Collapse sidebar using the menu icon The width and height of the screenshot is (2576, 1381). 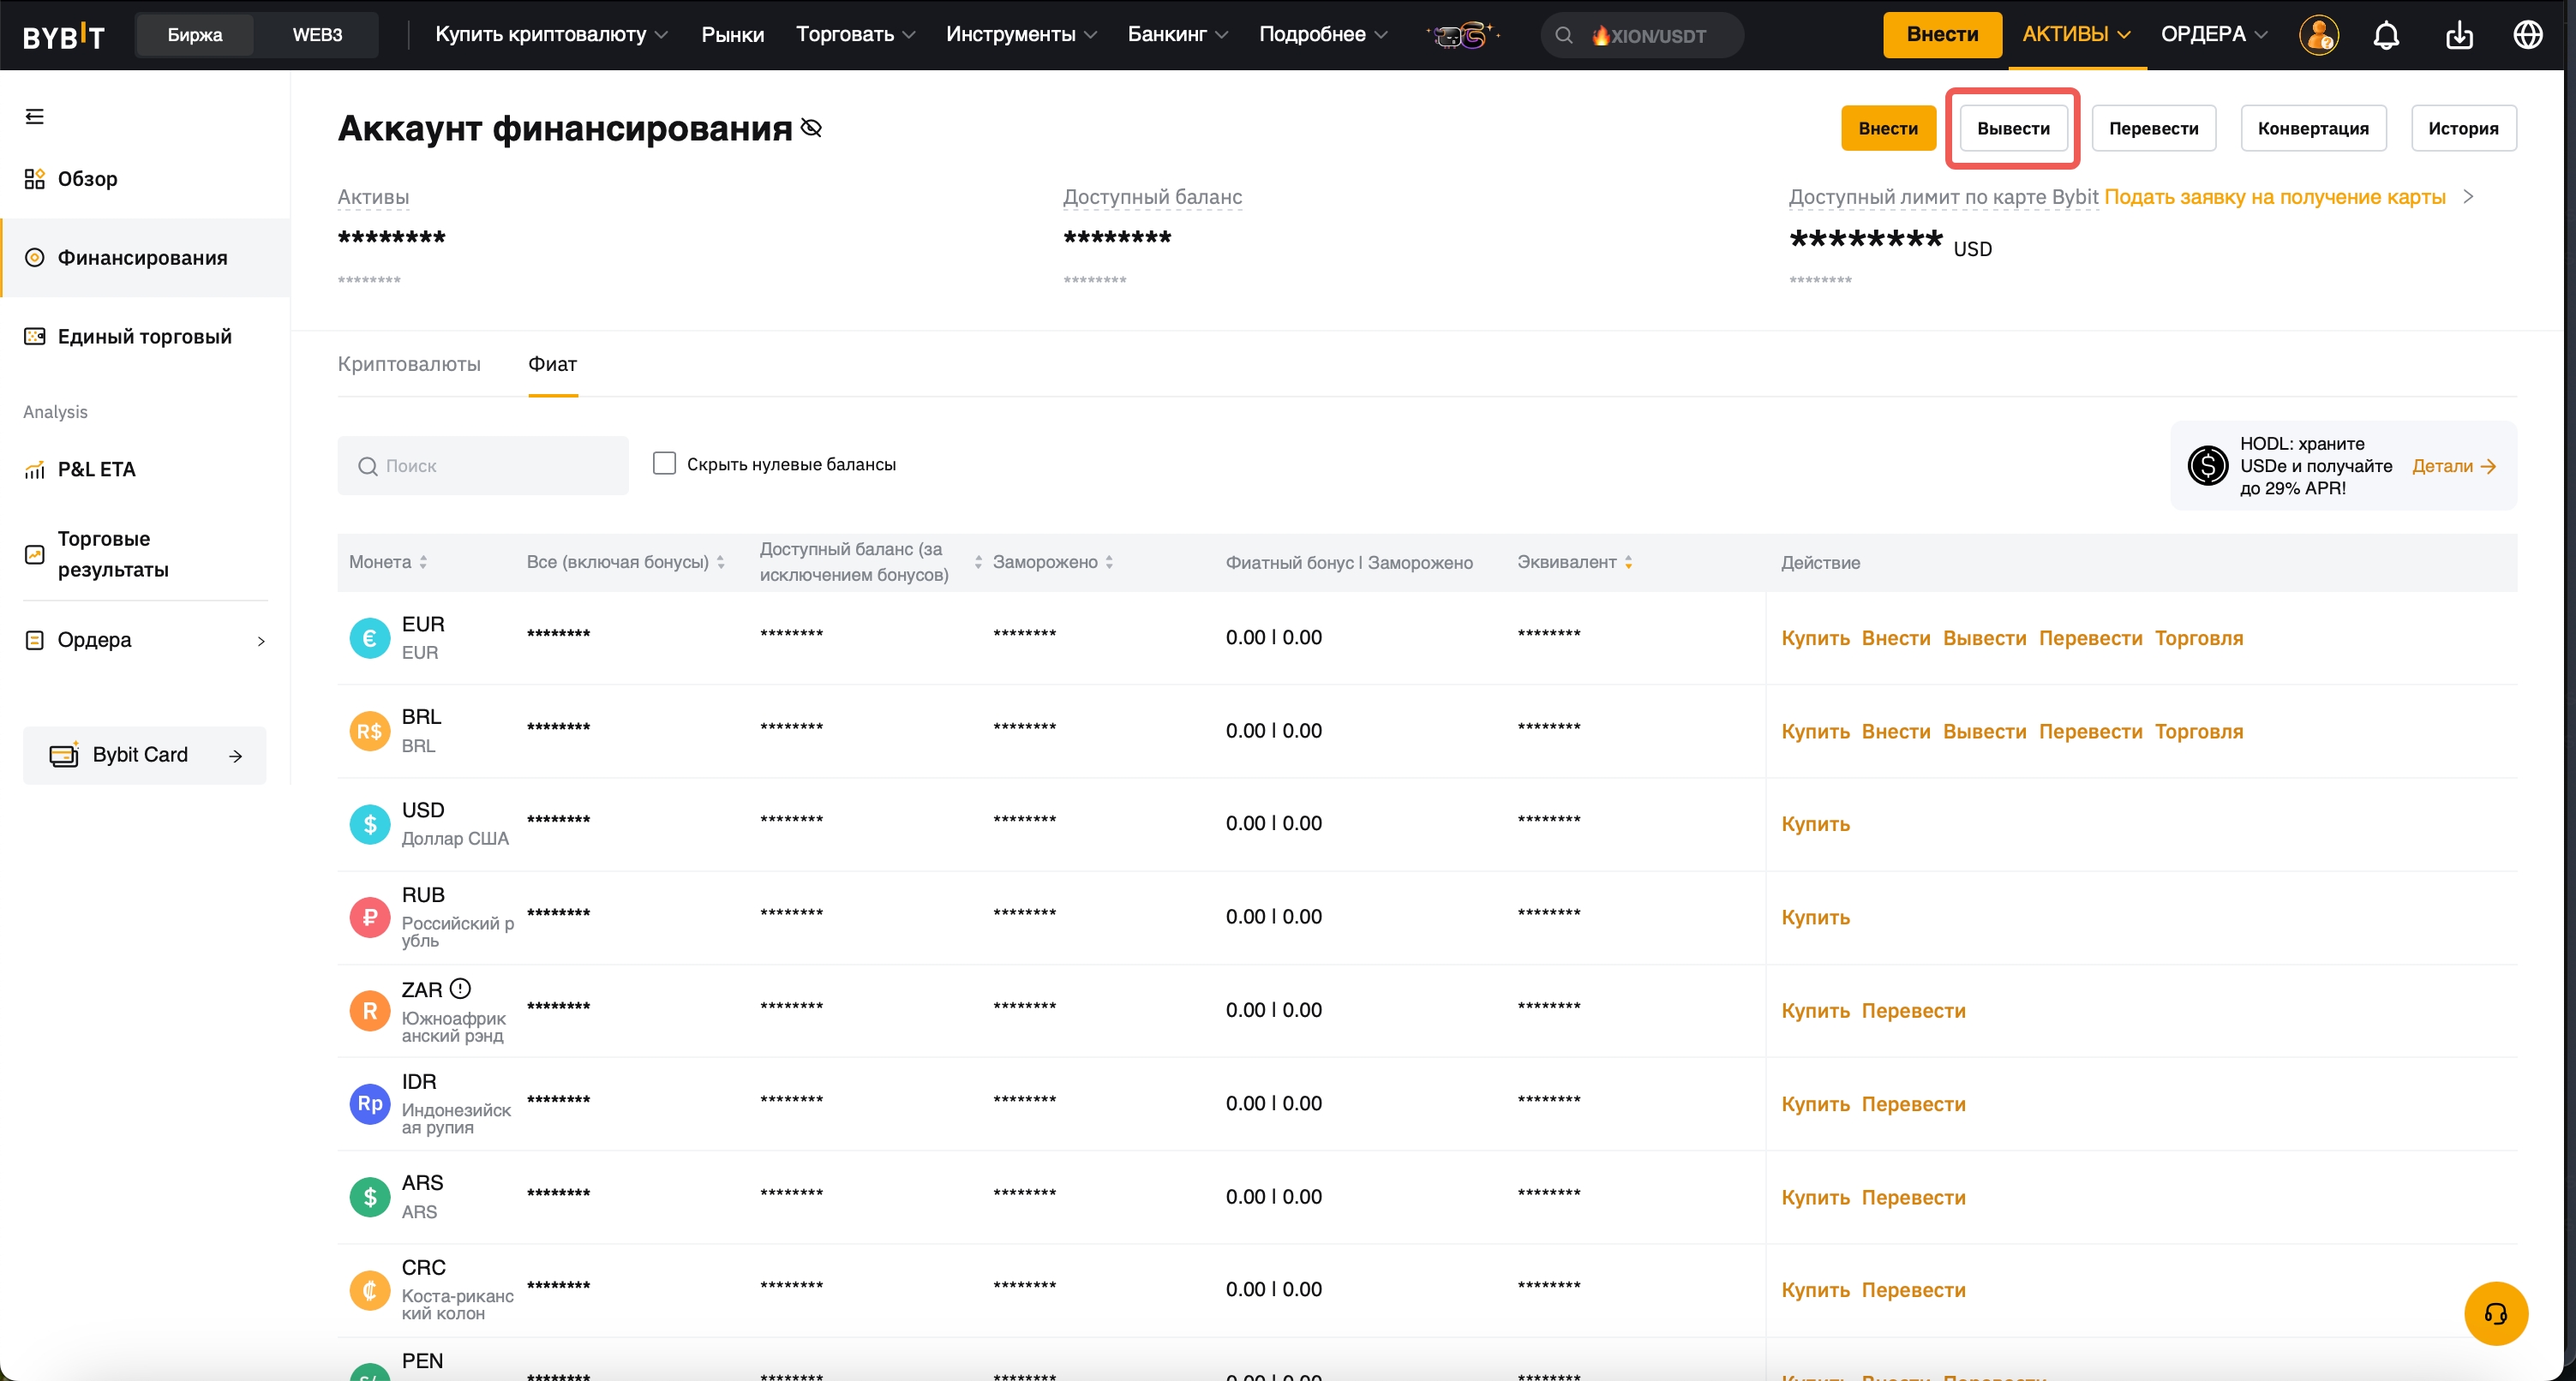point(35,117)
